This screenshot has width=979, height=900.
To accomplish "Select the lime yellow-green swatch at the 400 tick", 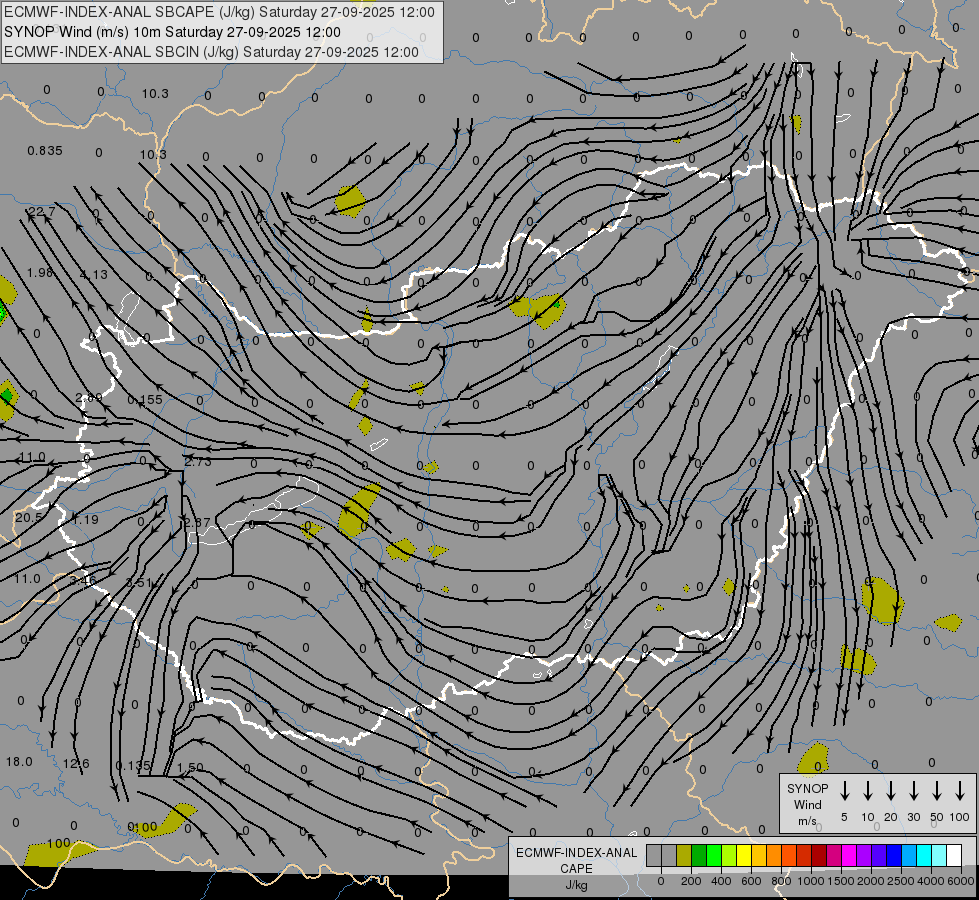I will click(729, 855).
